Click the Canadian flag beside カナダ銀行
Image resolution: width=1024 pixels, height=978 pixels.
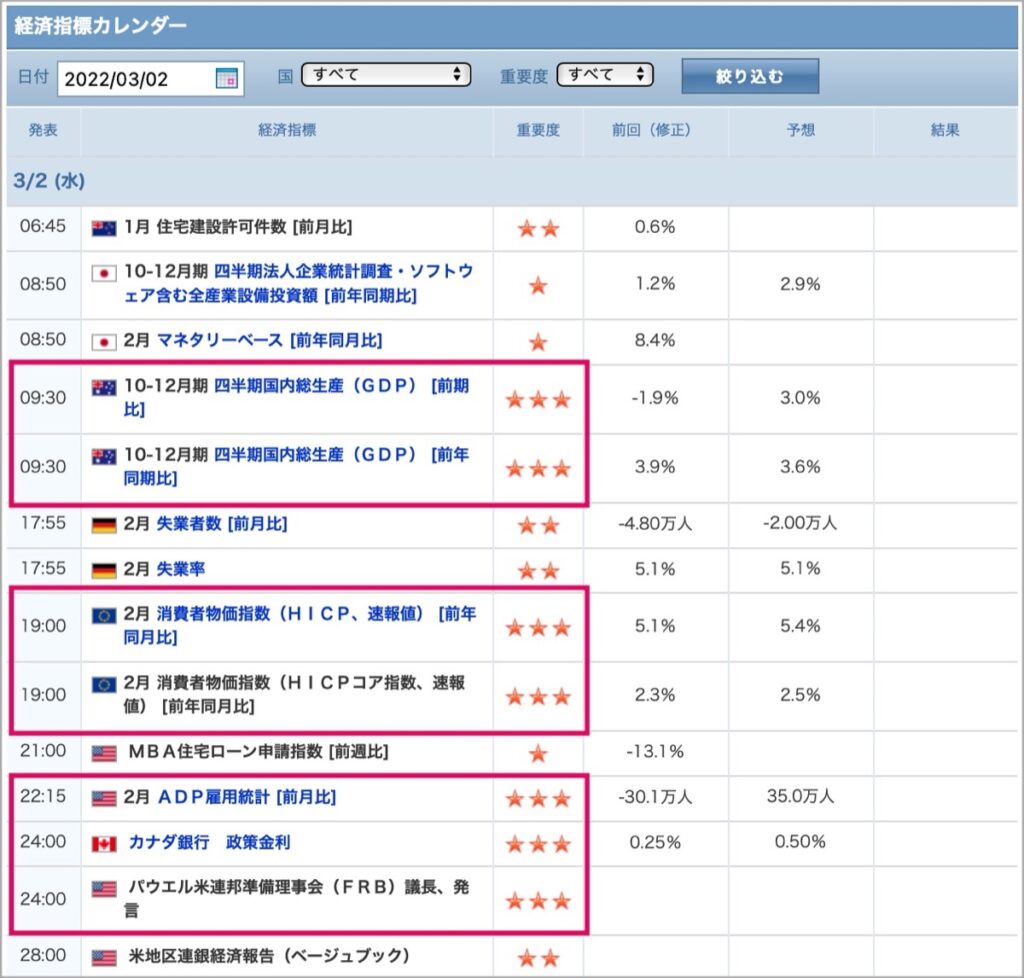point(104,844)
